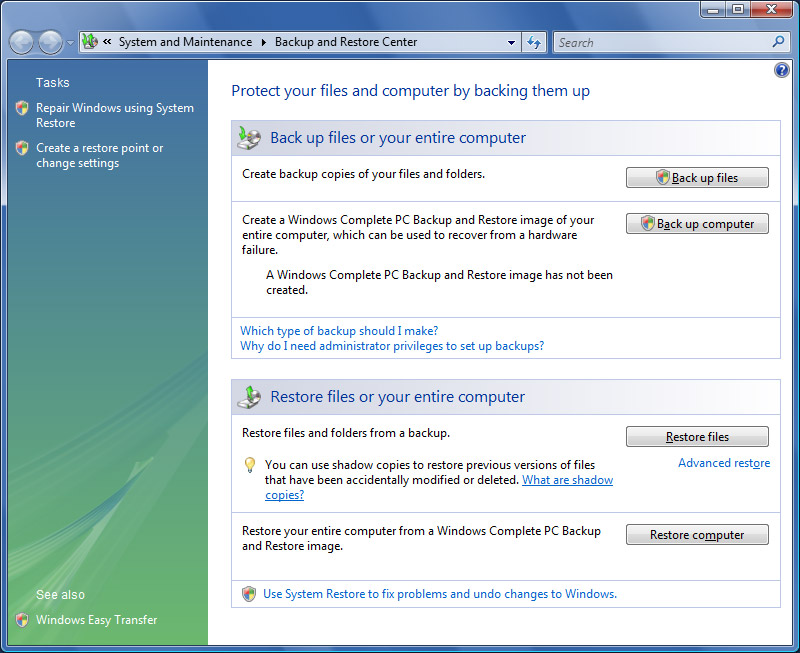Screen dimensions: 800x653
Task: Click the search magnifier icon
Action: pos(779,42)
